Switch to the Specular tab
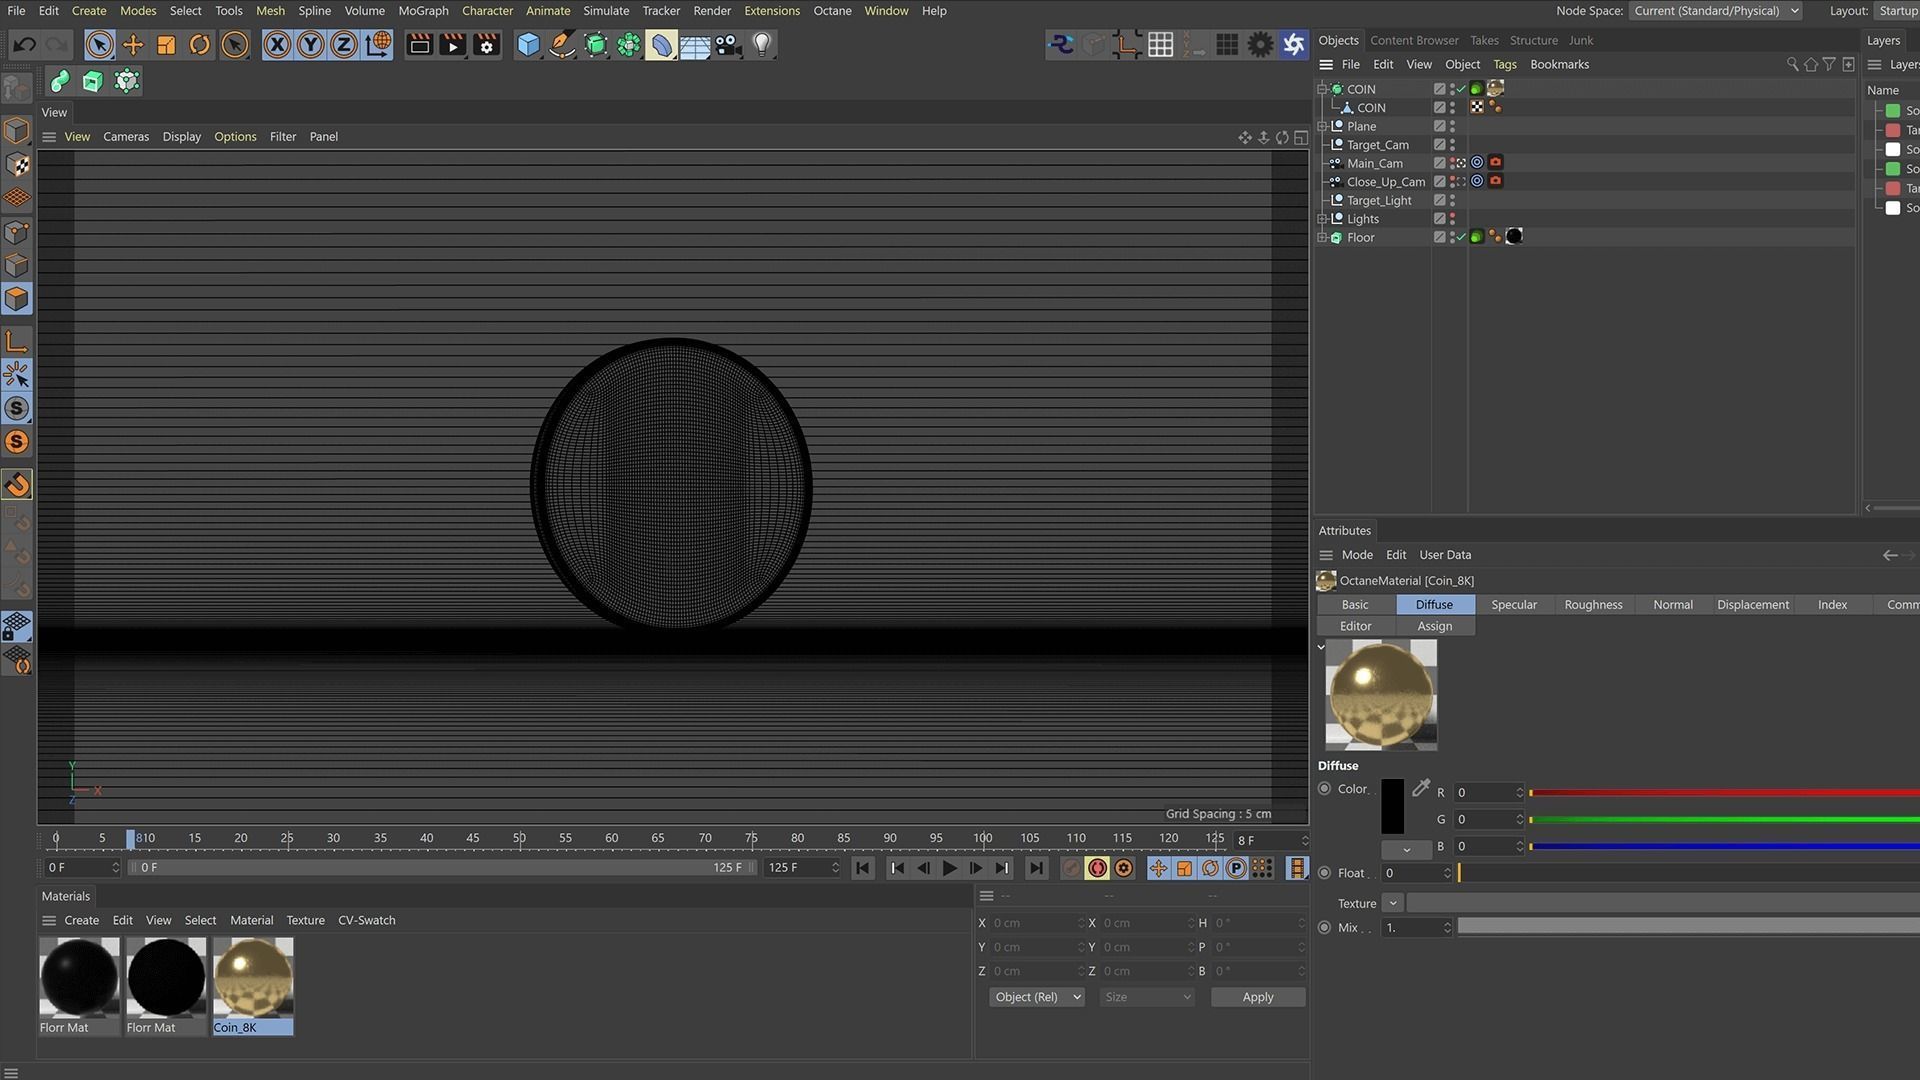Image resolution: width=1920 pixels, height=1080 pixels. click(x=1513, y=605)
